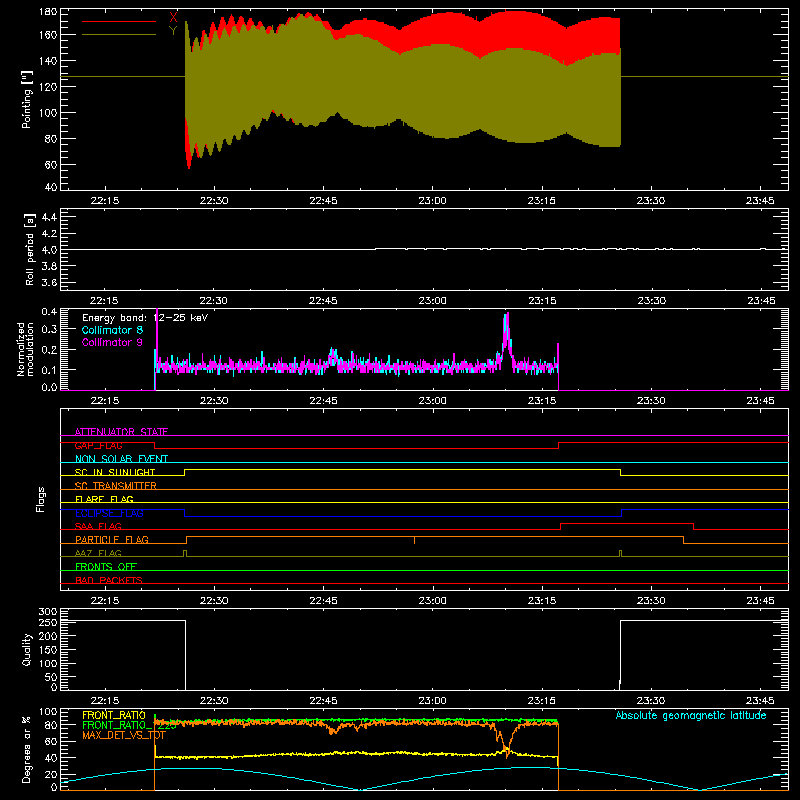
Task: Click the PARTICLE_FLAG label
Action: (112, 539)
